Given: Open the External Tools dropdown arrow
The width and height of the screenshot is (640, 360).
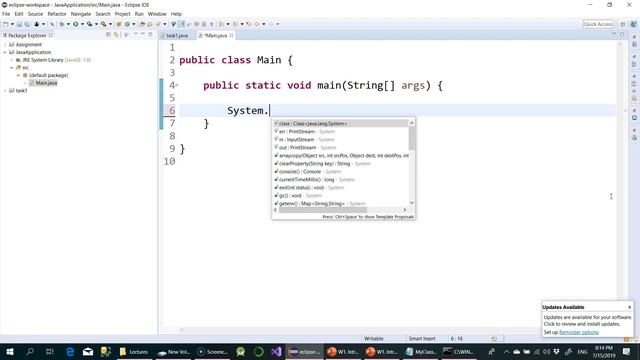Looking at the screenshot, I should (x=110, y=24).
